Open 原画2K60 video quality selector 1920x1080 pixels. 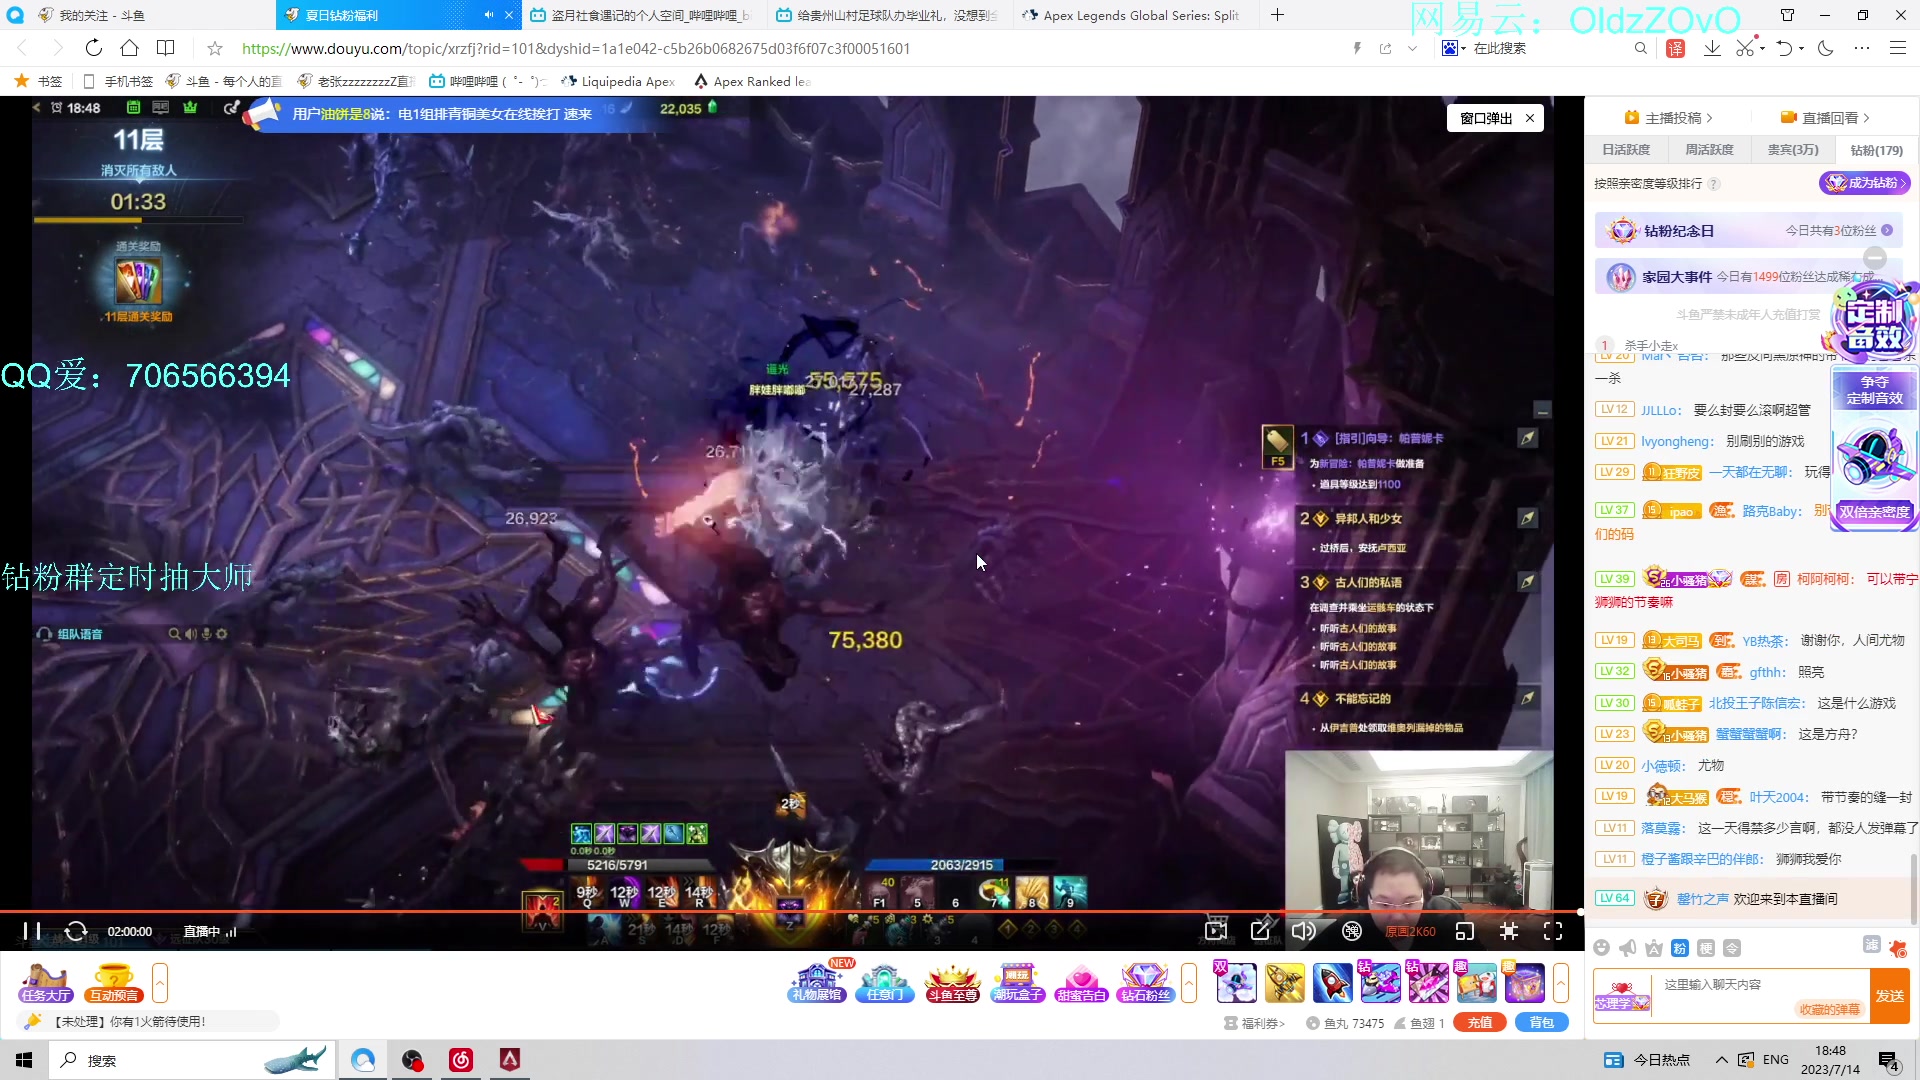click(x=1410, y=931)
